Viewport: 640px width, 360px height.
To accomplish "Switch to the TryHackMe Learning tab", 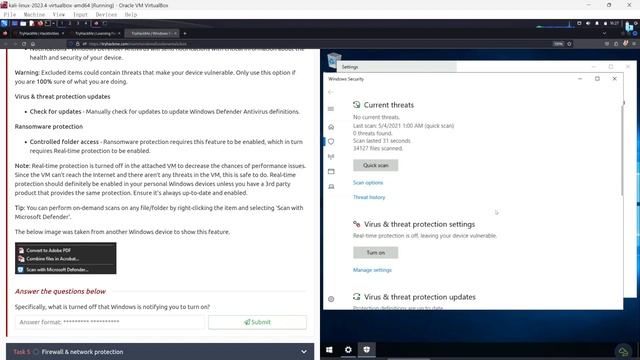I will click(x=95, y=33).
